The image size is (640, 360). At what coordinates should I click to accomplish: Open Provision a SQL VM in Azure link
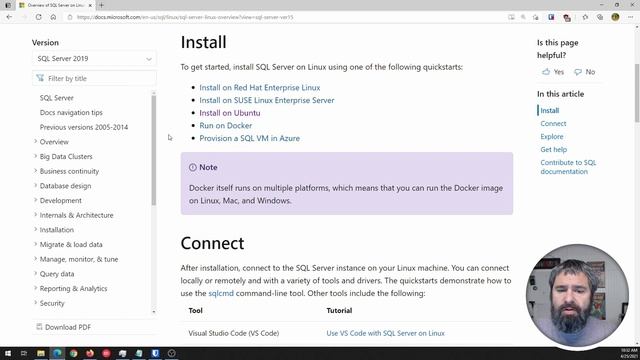(x=249, y=138)
